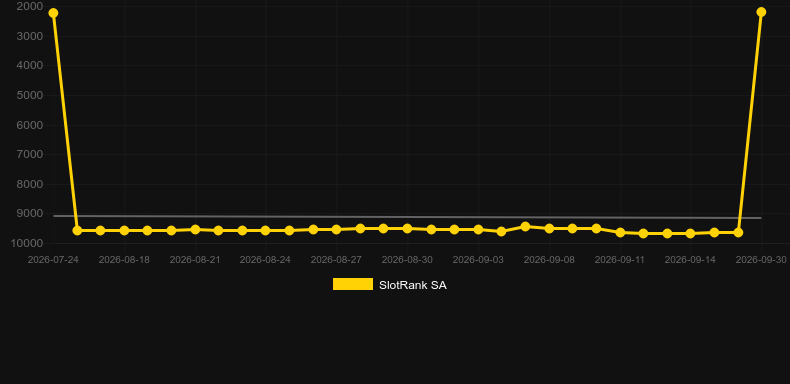
Task: Click the data point above 2026-08-30
Action: 407,228
